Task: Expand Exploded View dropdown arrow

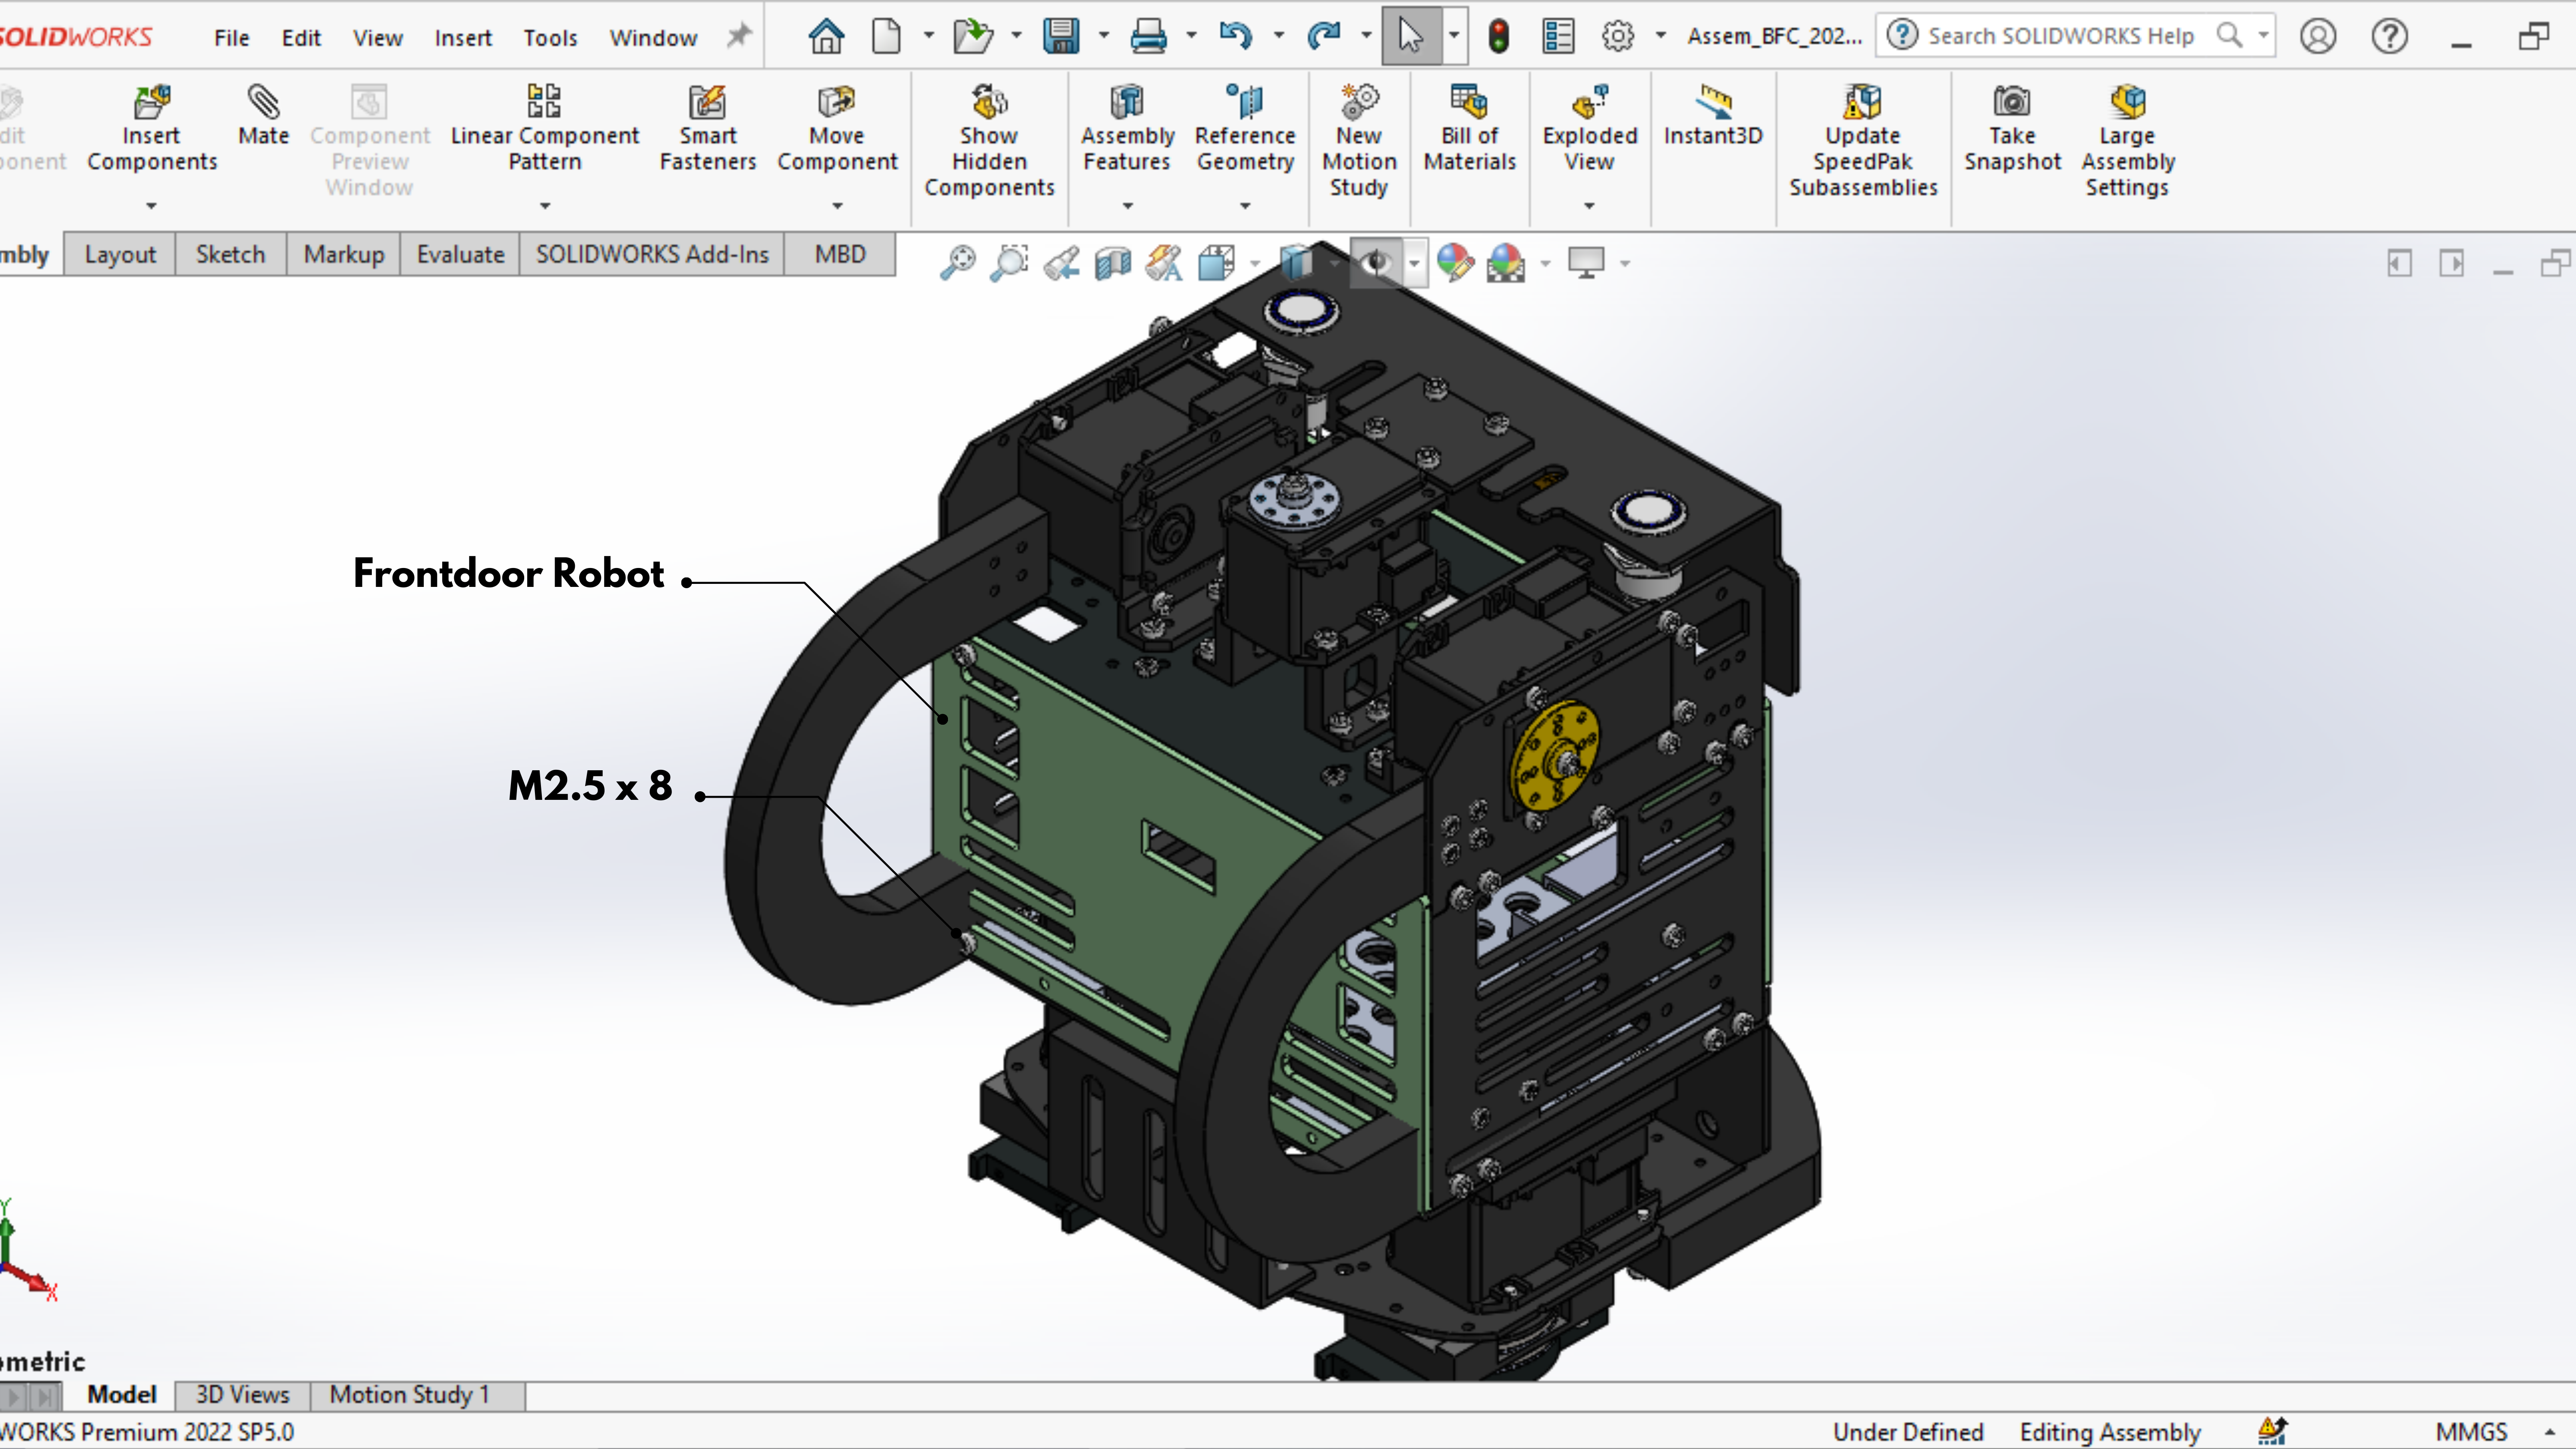Action: (1590, 206)
